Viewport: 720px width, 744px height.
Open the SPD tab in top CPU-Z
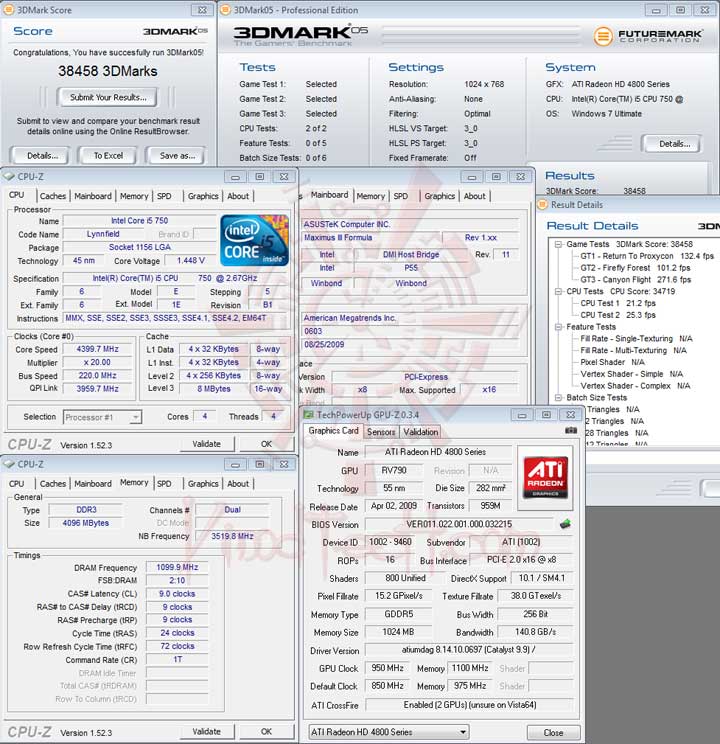click(164, 196)
